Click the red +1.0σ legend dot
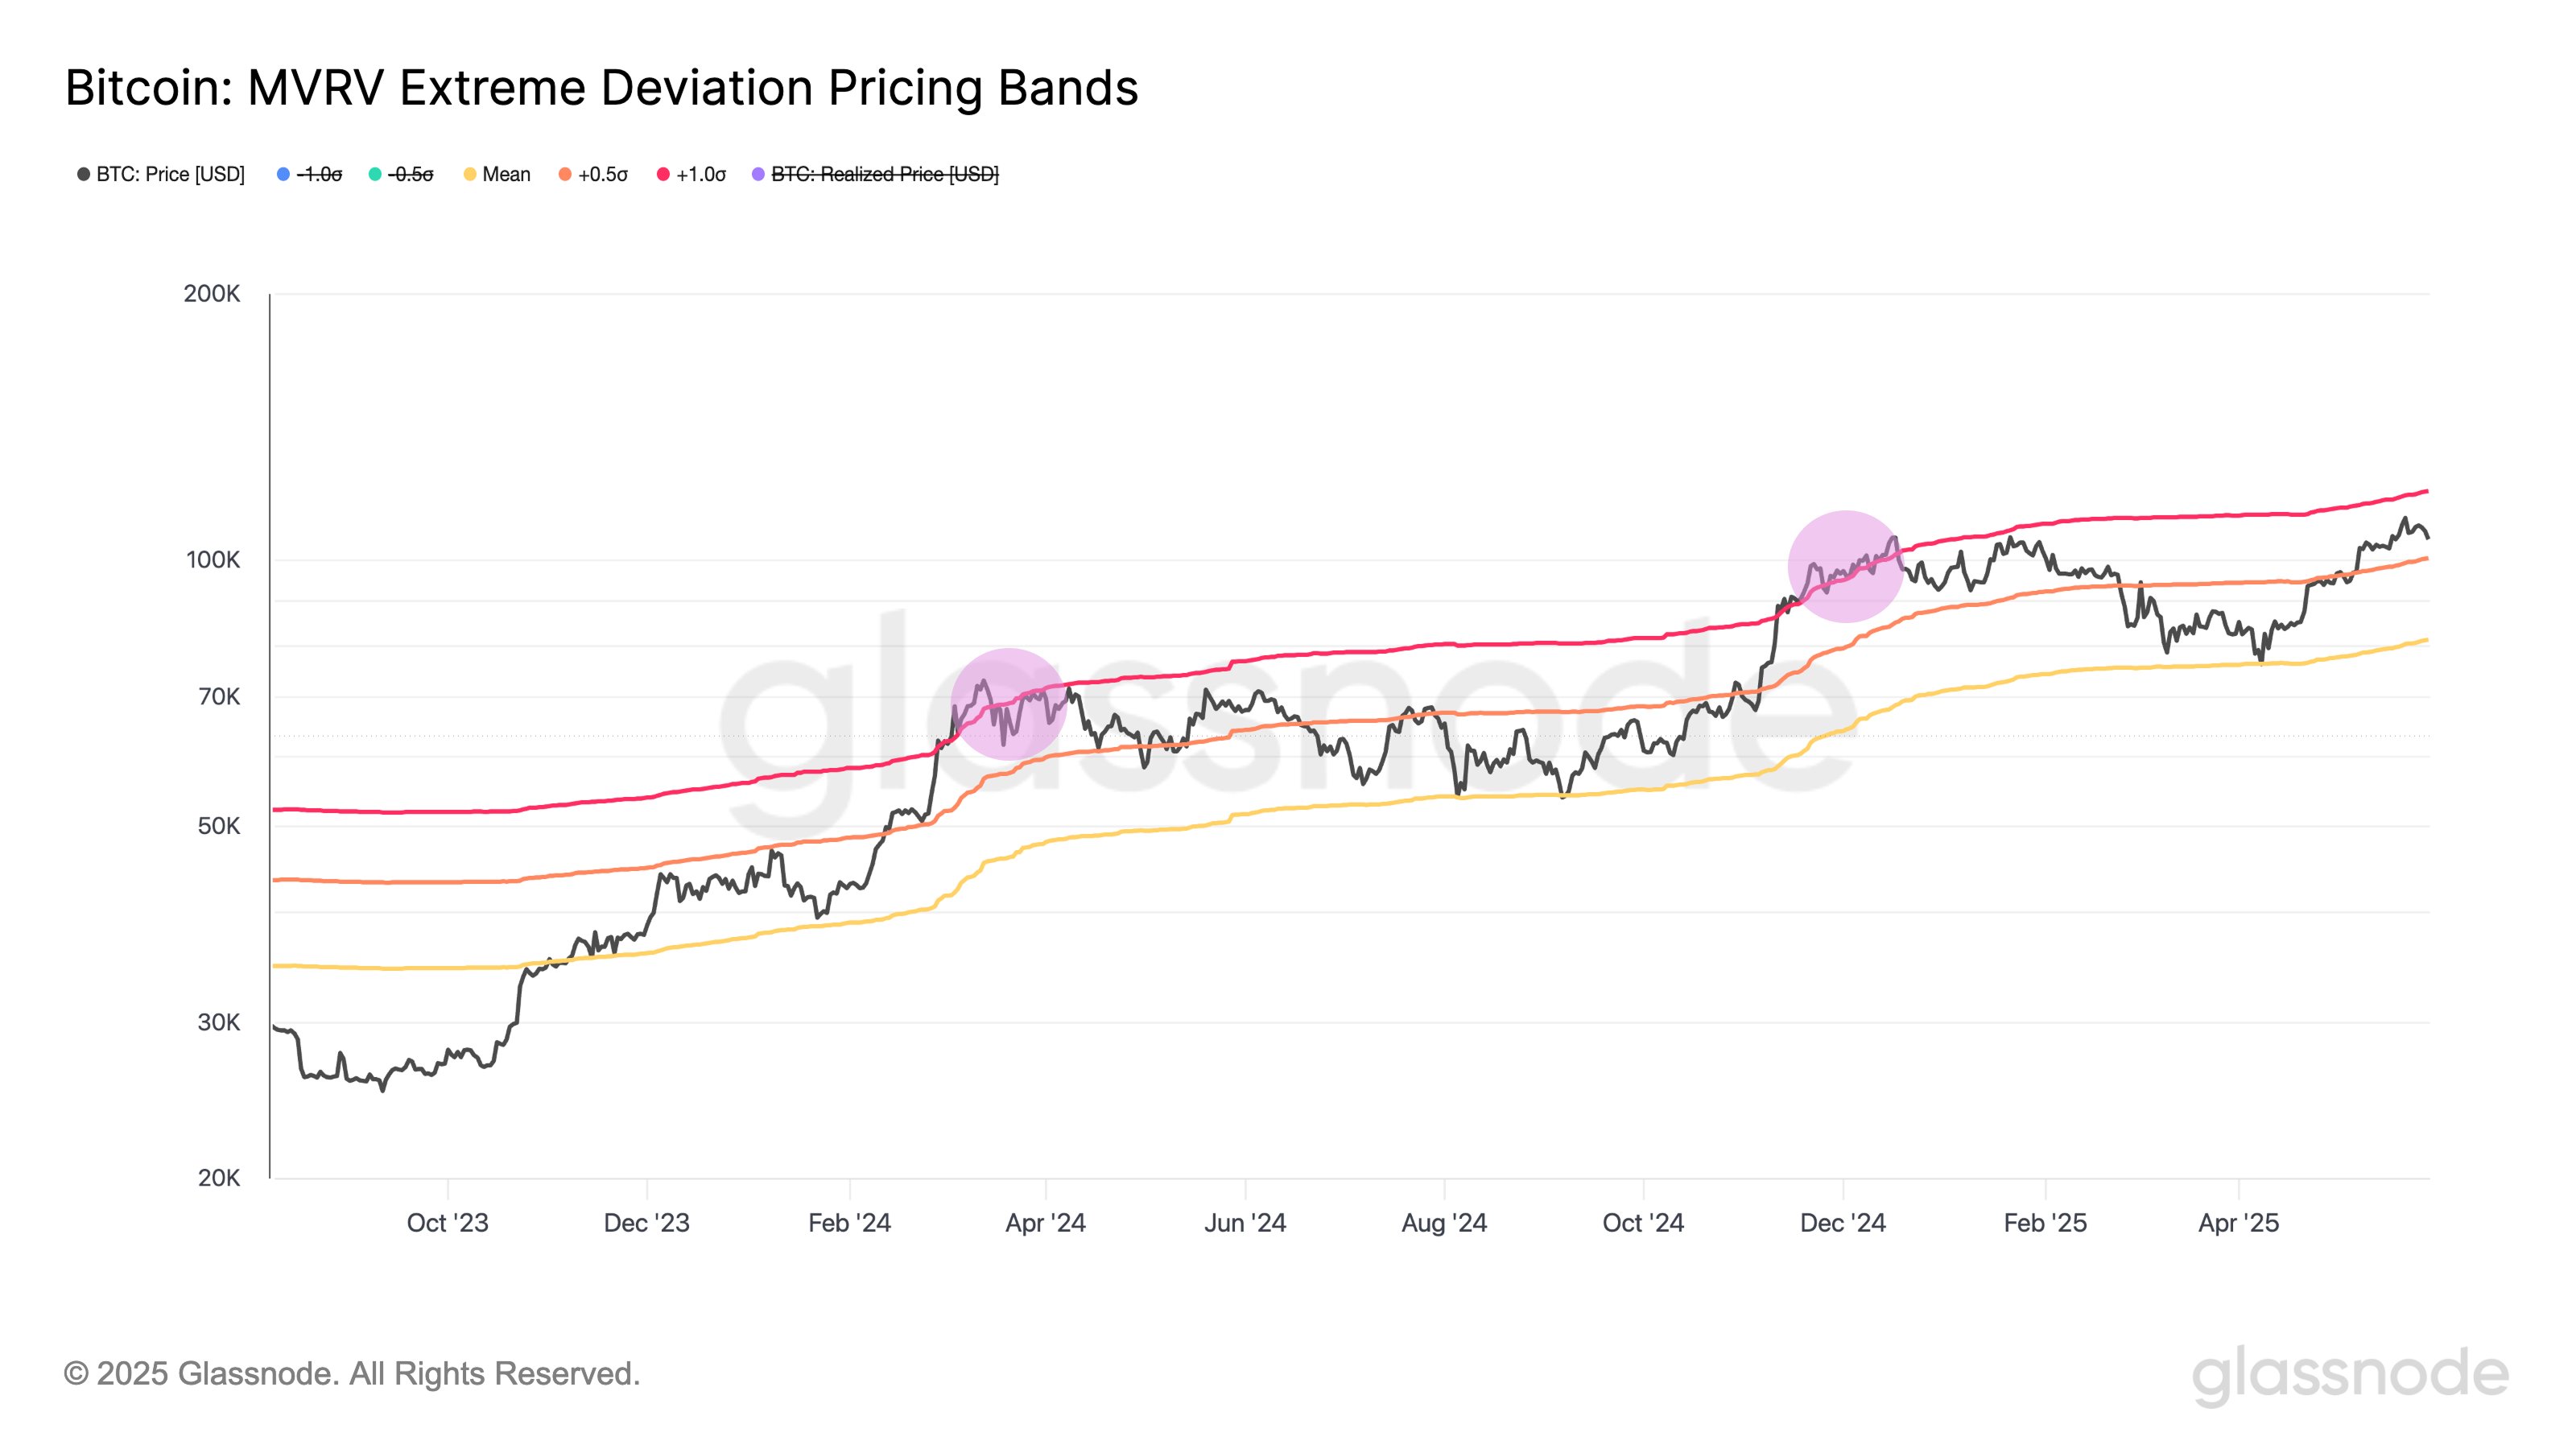Screen dimensions: 2576x1449 pos(663,174)
